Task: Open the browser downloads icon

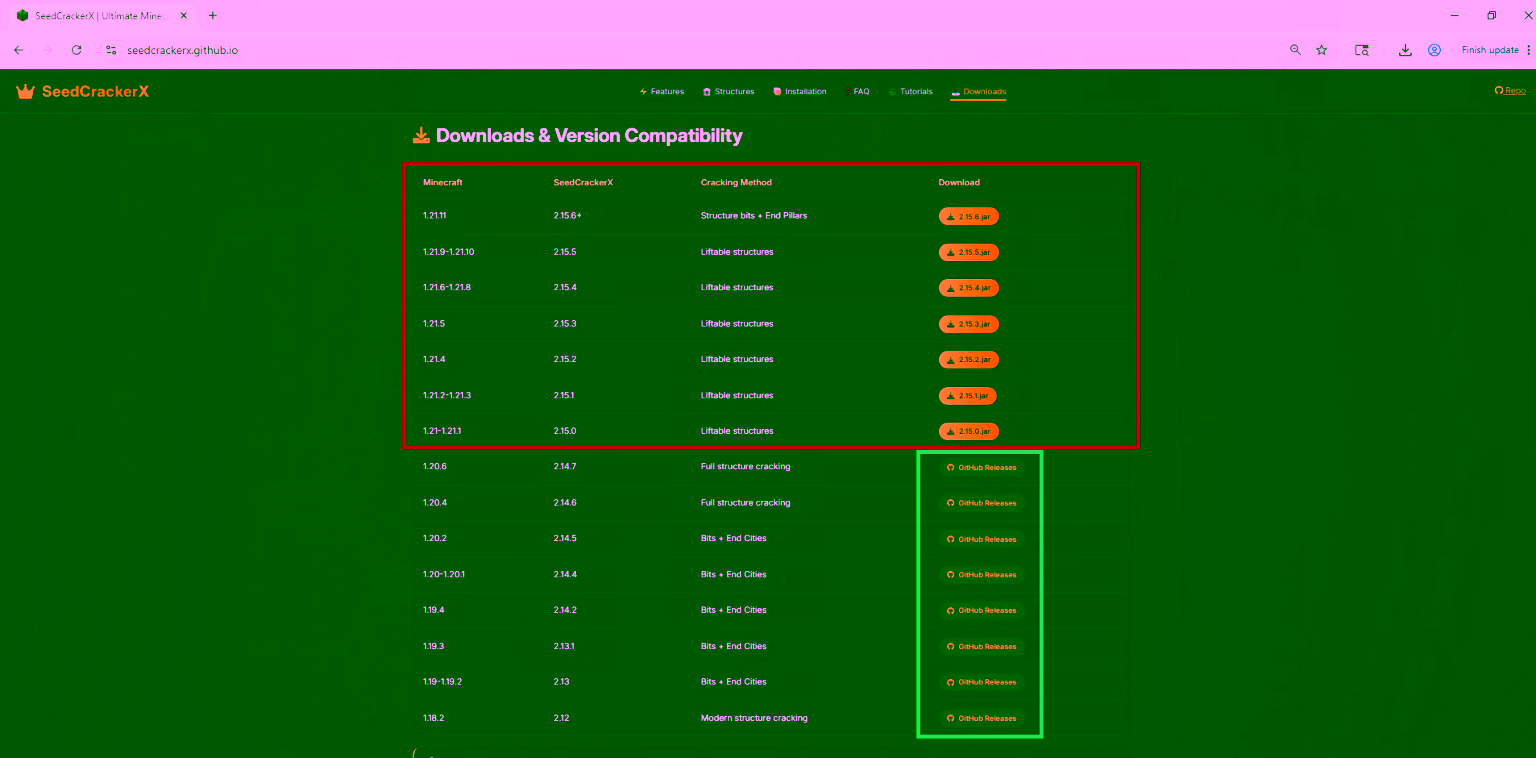Action: [1405, 50]
